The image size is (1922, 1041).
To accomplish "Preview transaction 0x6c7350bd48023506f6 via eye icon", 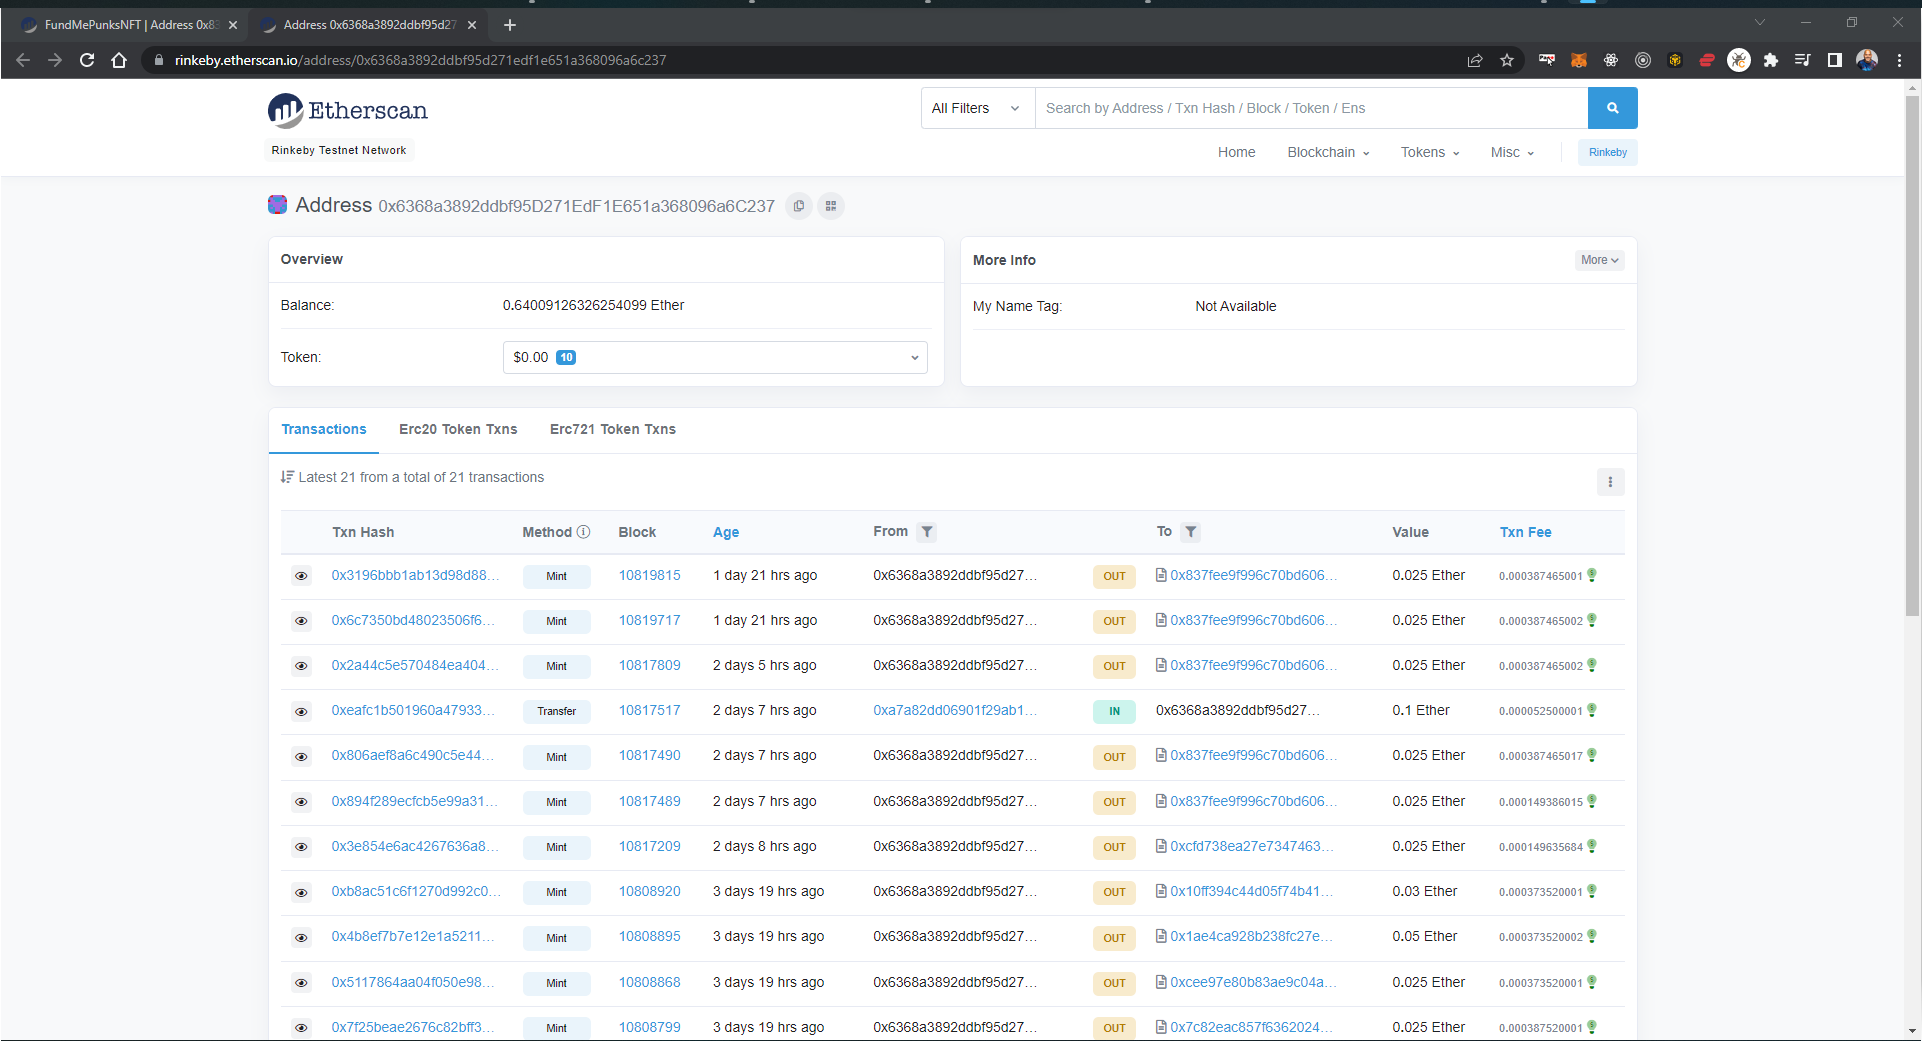I will tap(301, 621).
